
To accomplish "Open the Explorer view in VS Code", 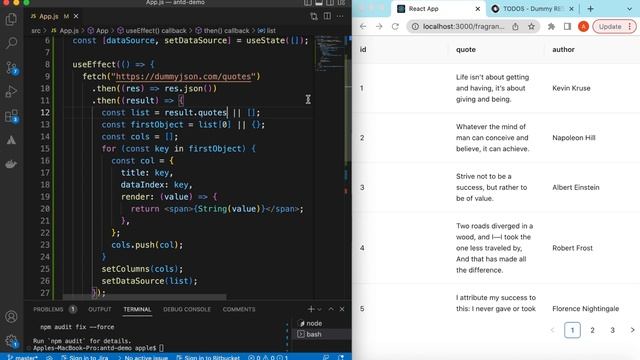I will (11, 19).
